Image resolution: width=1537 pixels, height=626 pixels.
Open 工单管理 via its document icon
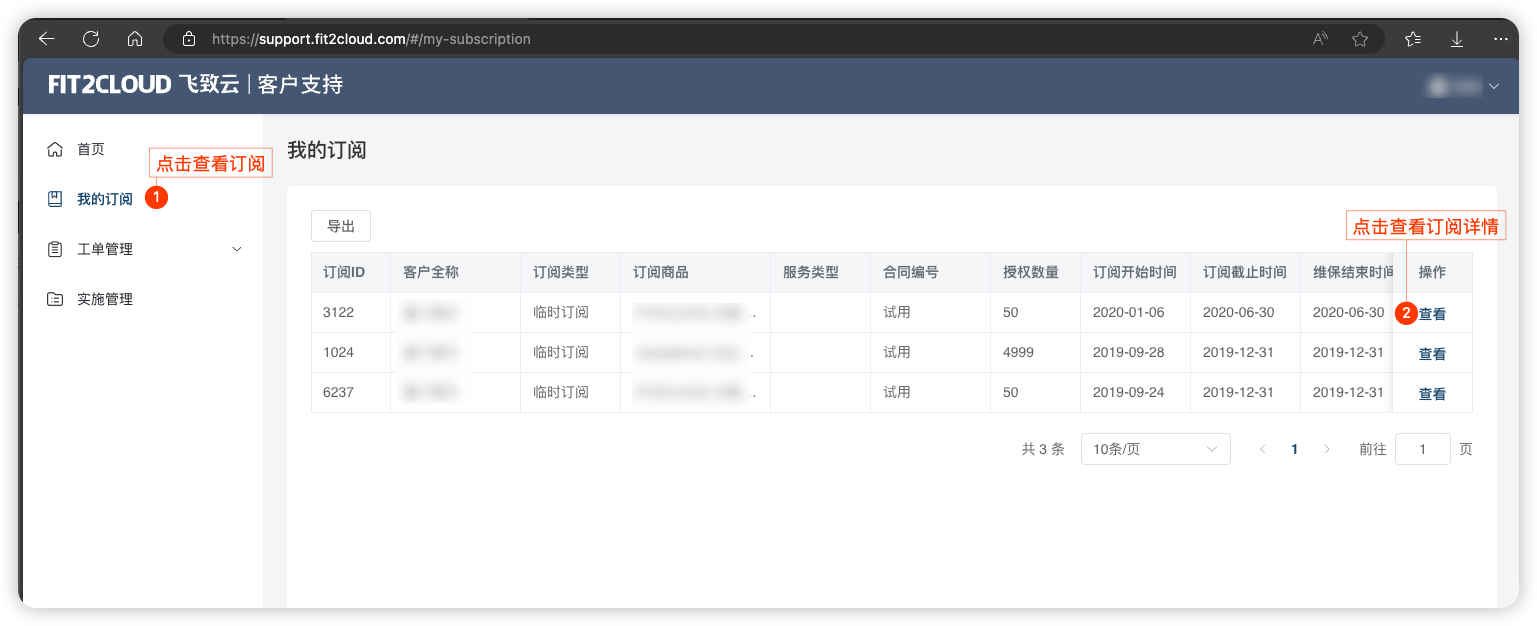[55, 248]
